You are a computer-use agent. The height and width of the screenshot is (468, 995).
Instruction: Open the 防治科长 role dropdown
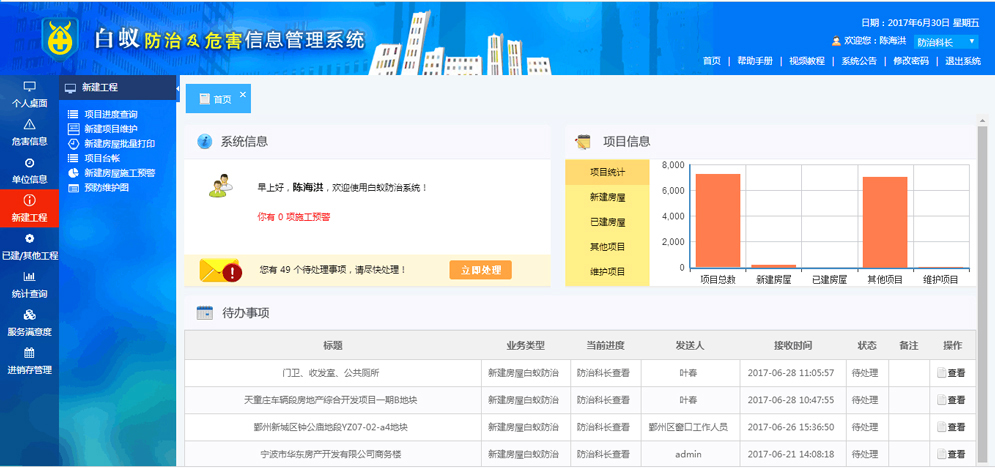pos(947,42)
